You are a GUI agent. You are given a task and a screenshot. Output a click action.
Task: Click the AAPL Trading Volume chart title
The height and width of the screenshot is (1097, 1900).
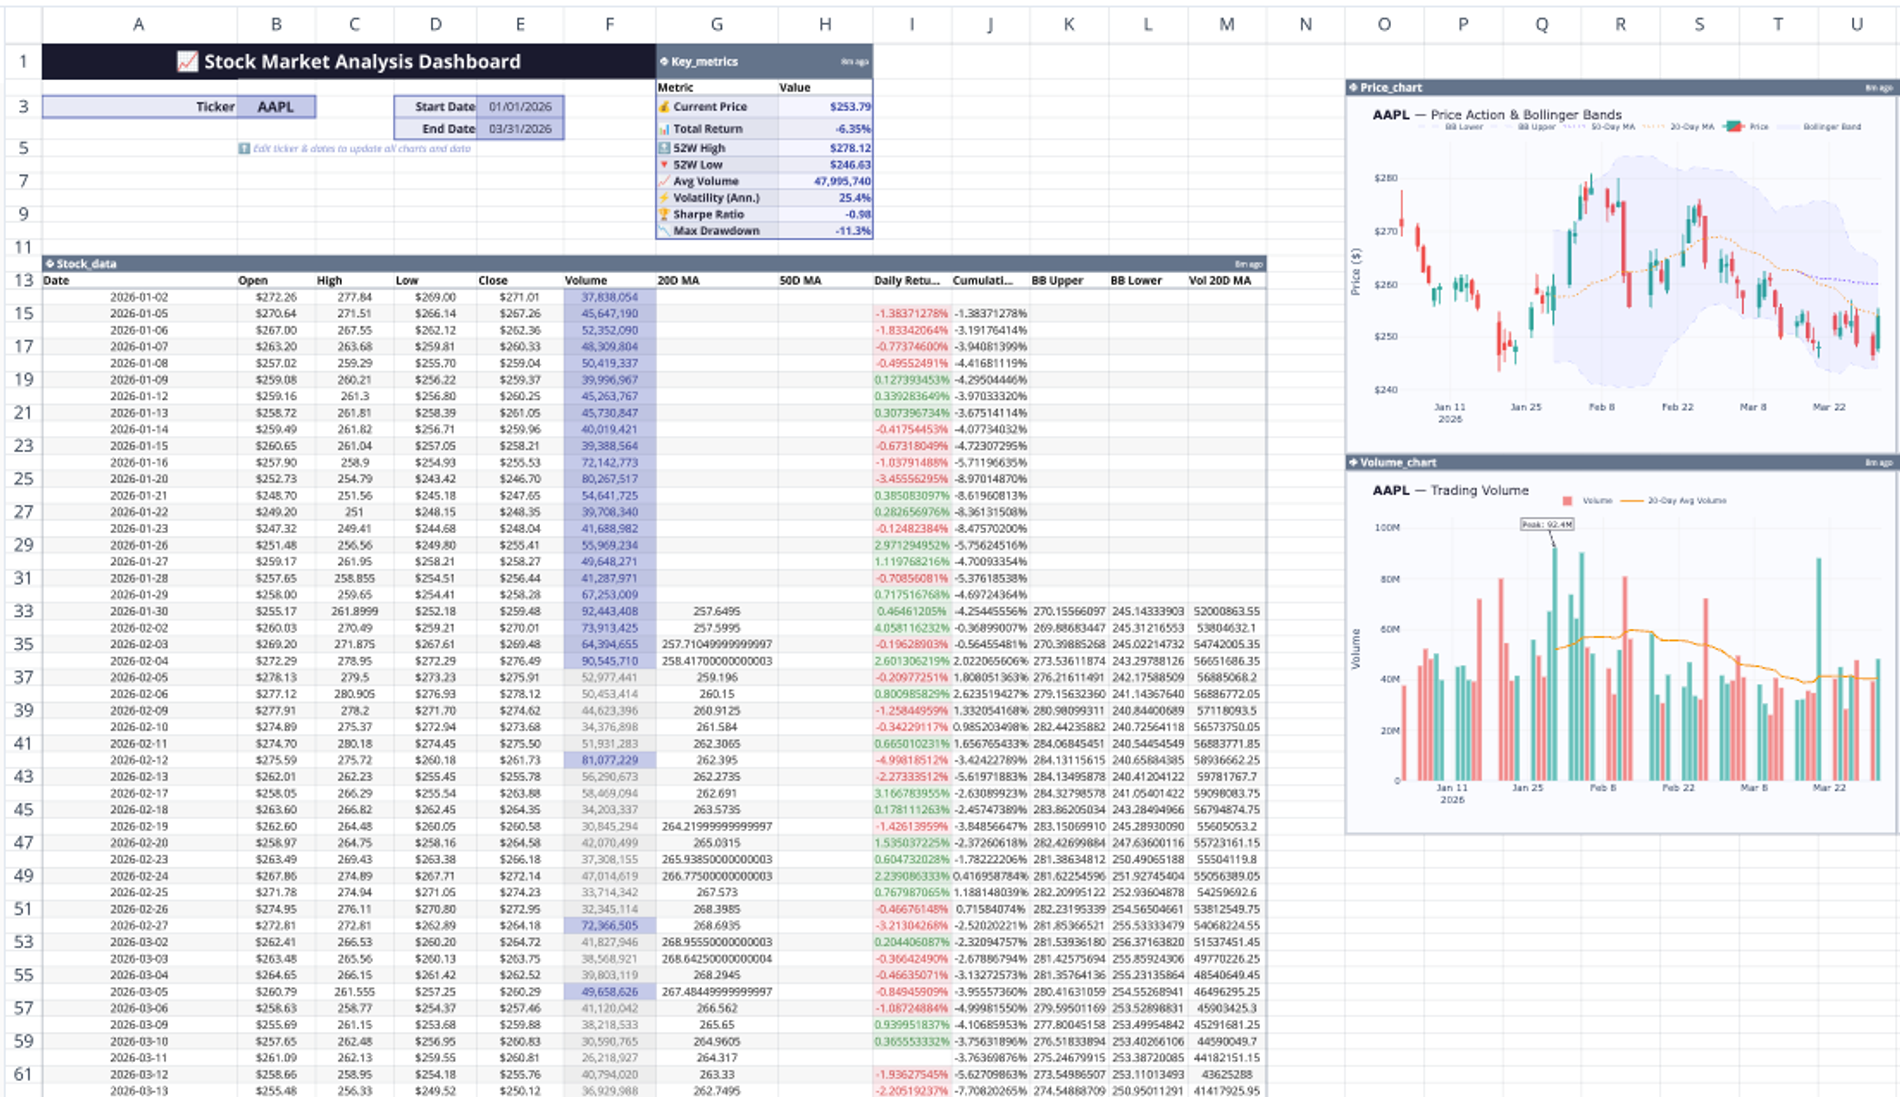[1451, 490]
